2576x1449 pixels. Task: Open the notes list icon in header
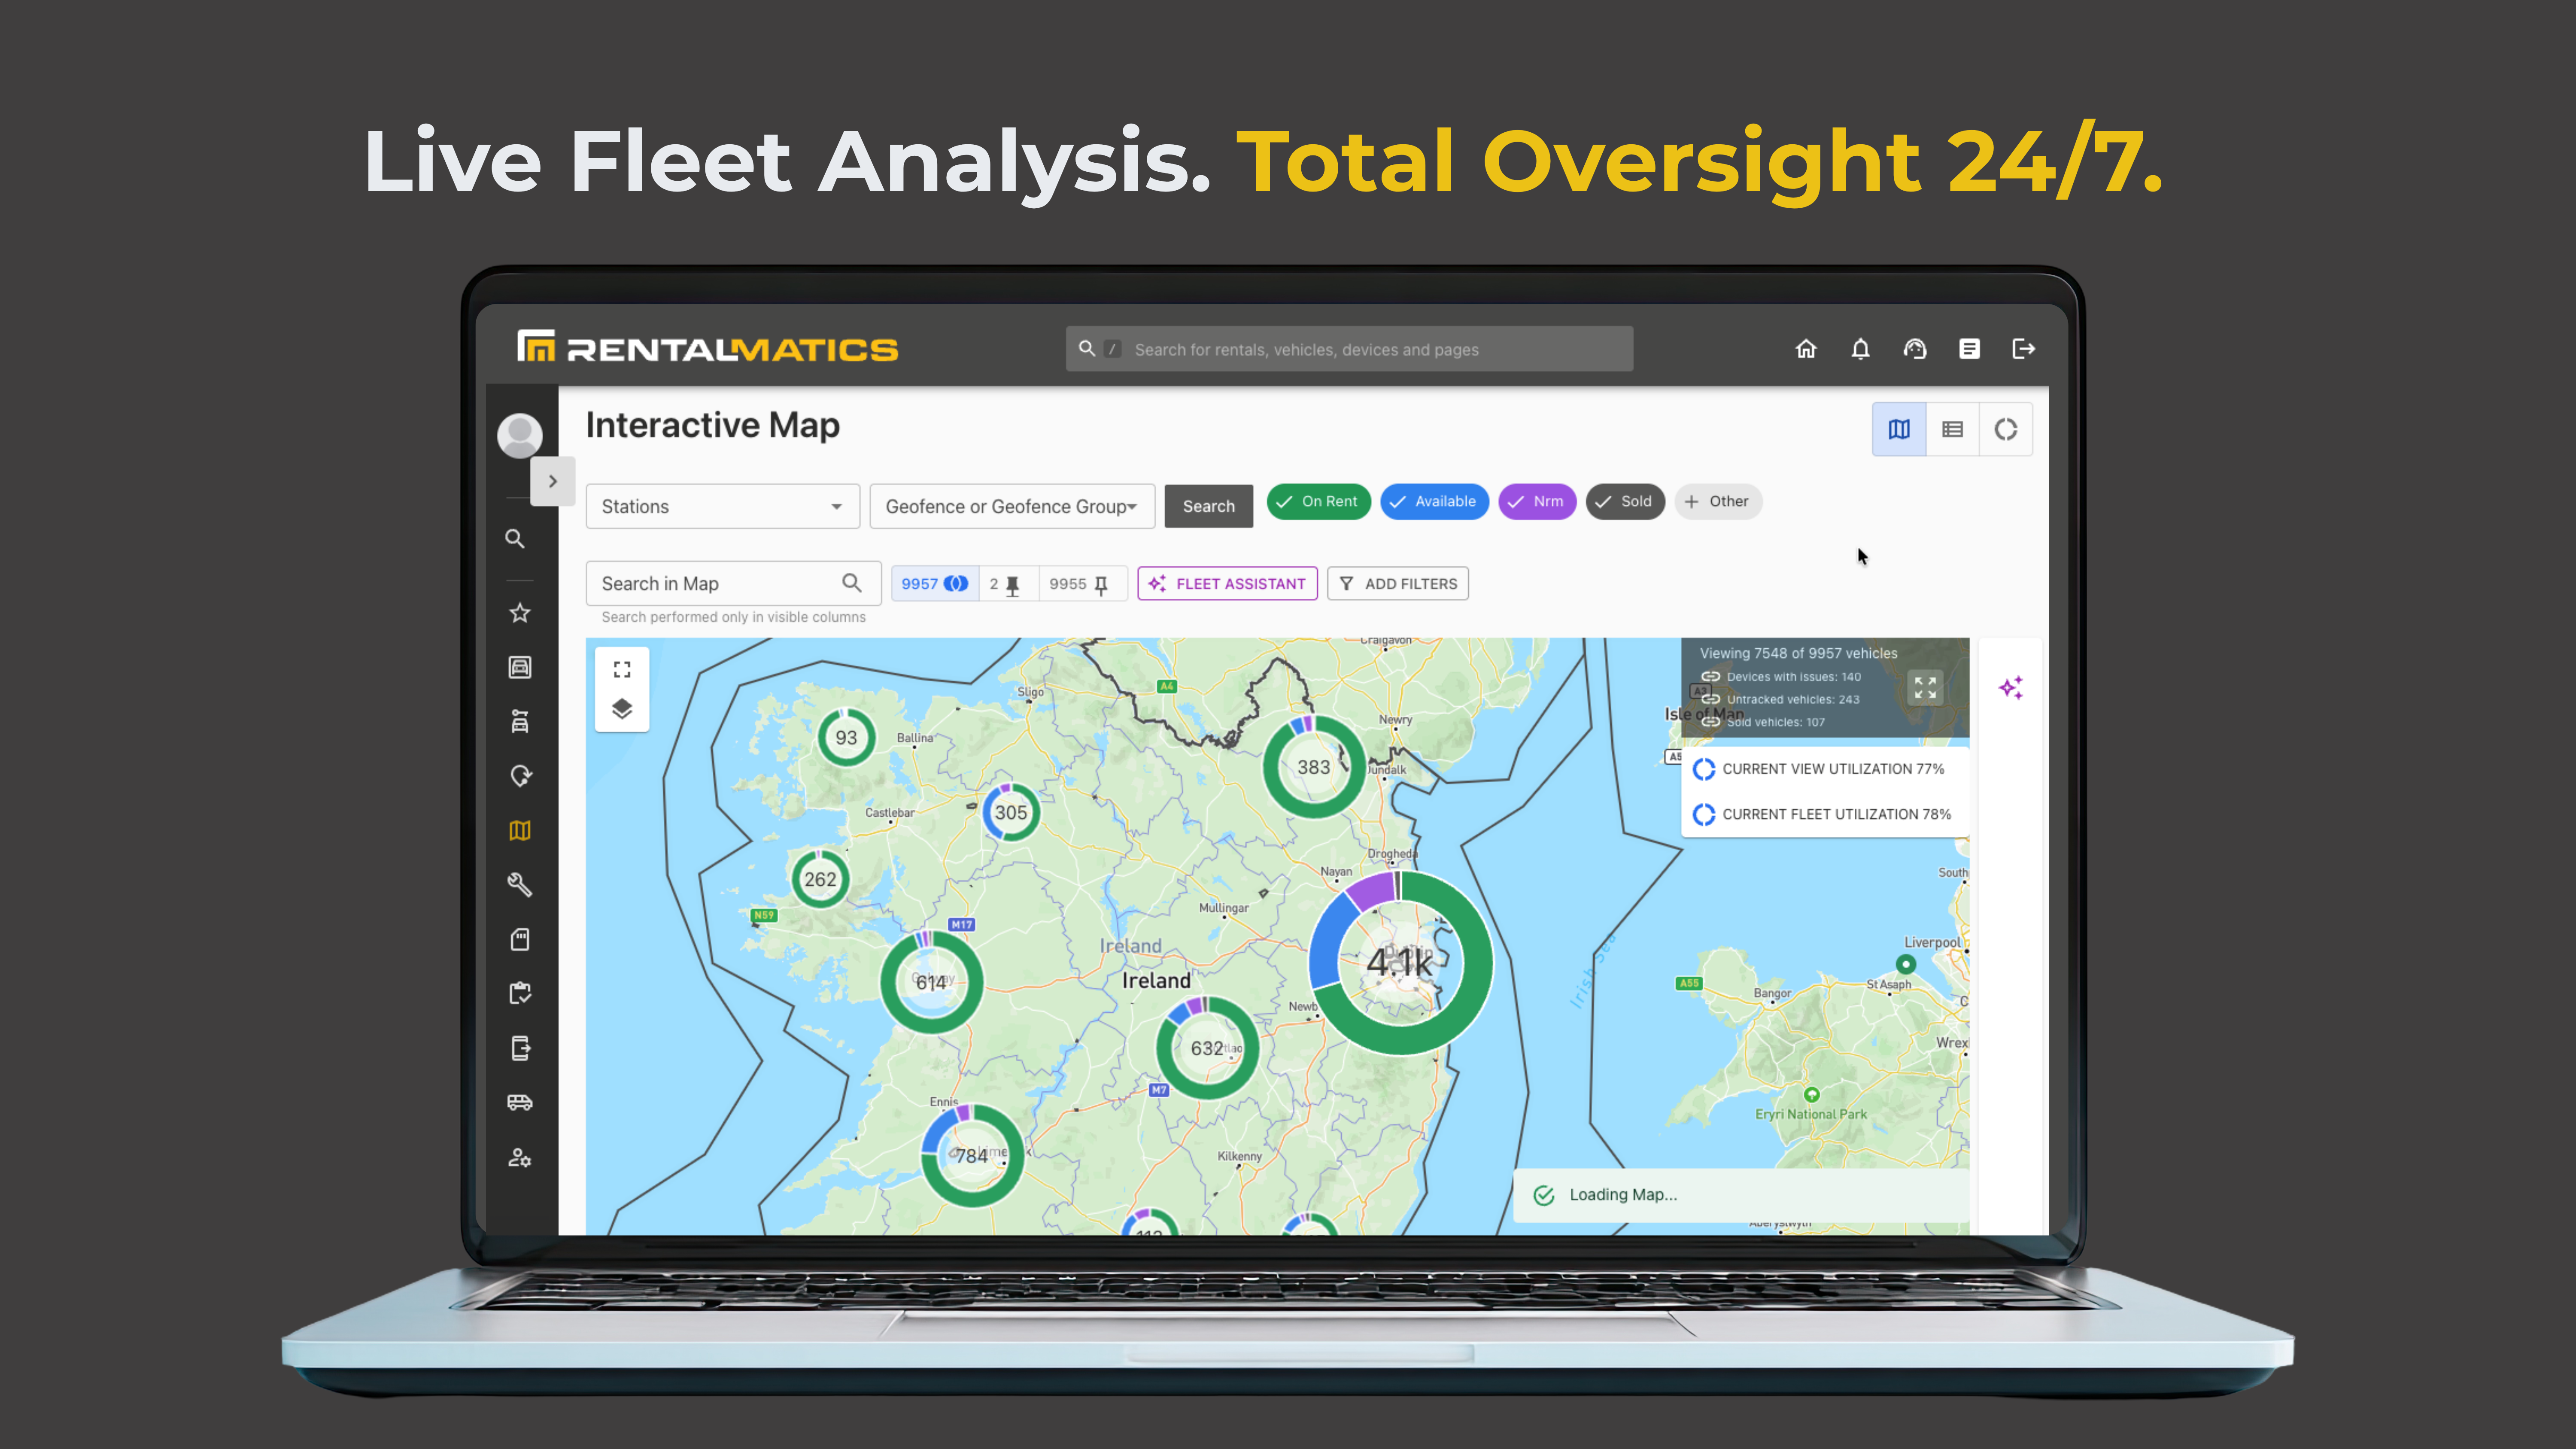click(x=1969, y=349)
